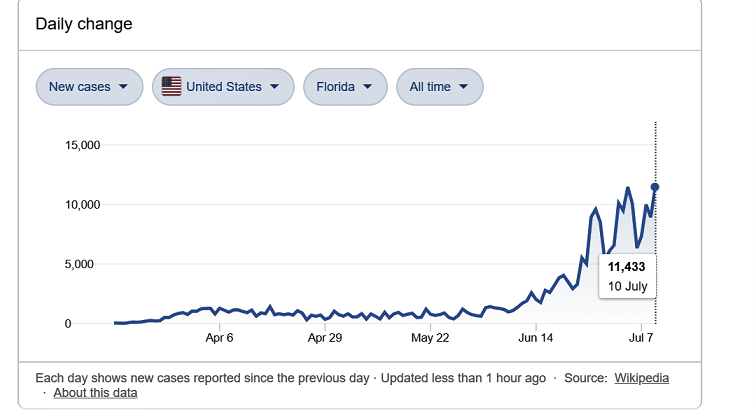Open the About this data link
Image resolution: width=754 pixels, height=411 pixels.
click(95, 393)
